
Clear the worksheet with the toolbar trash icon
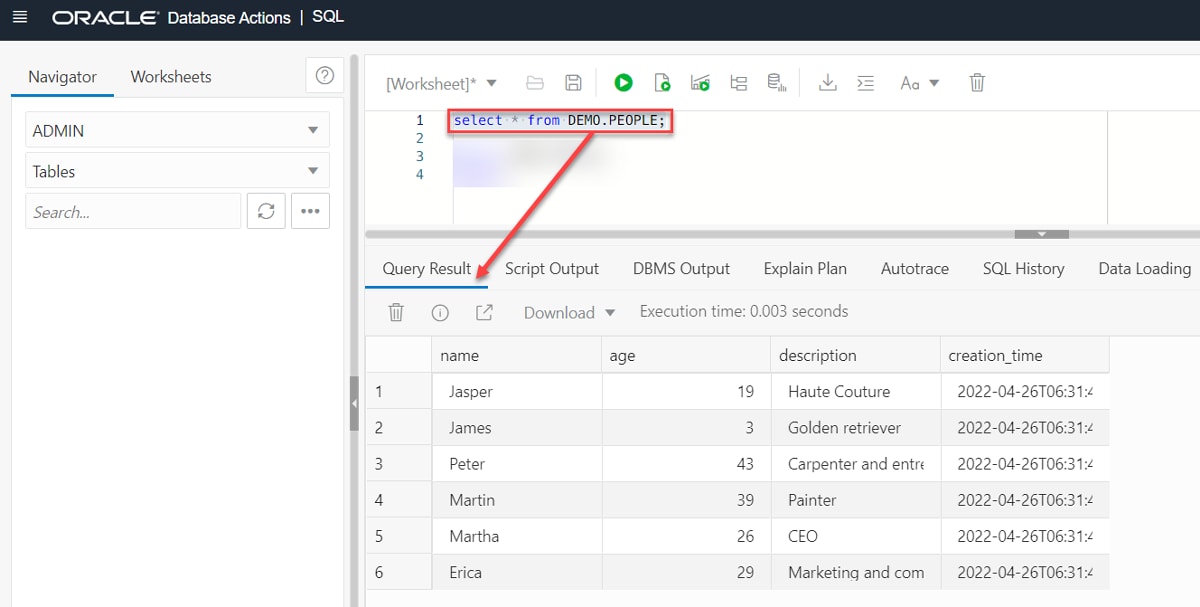tap(977, 83)
